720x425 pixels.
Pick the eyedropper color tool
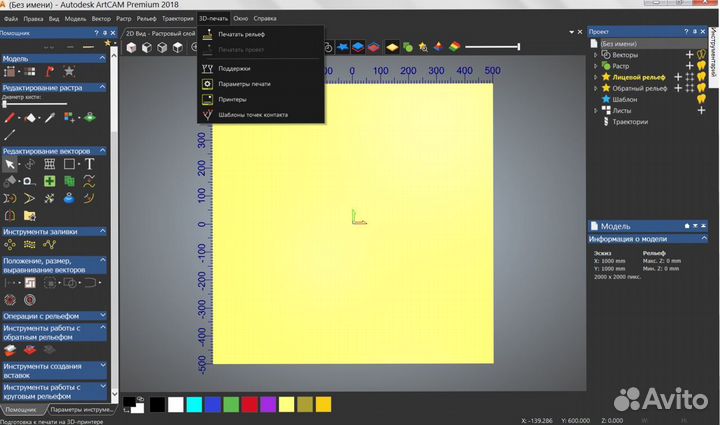pos(50,118)
